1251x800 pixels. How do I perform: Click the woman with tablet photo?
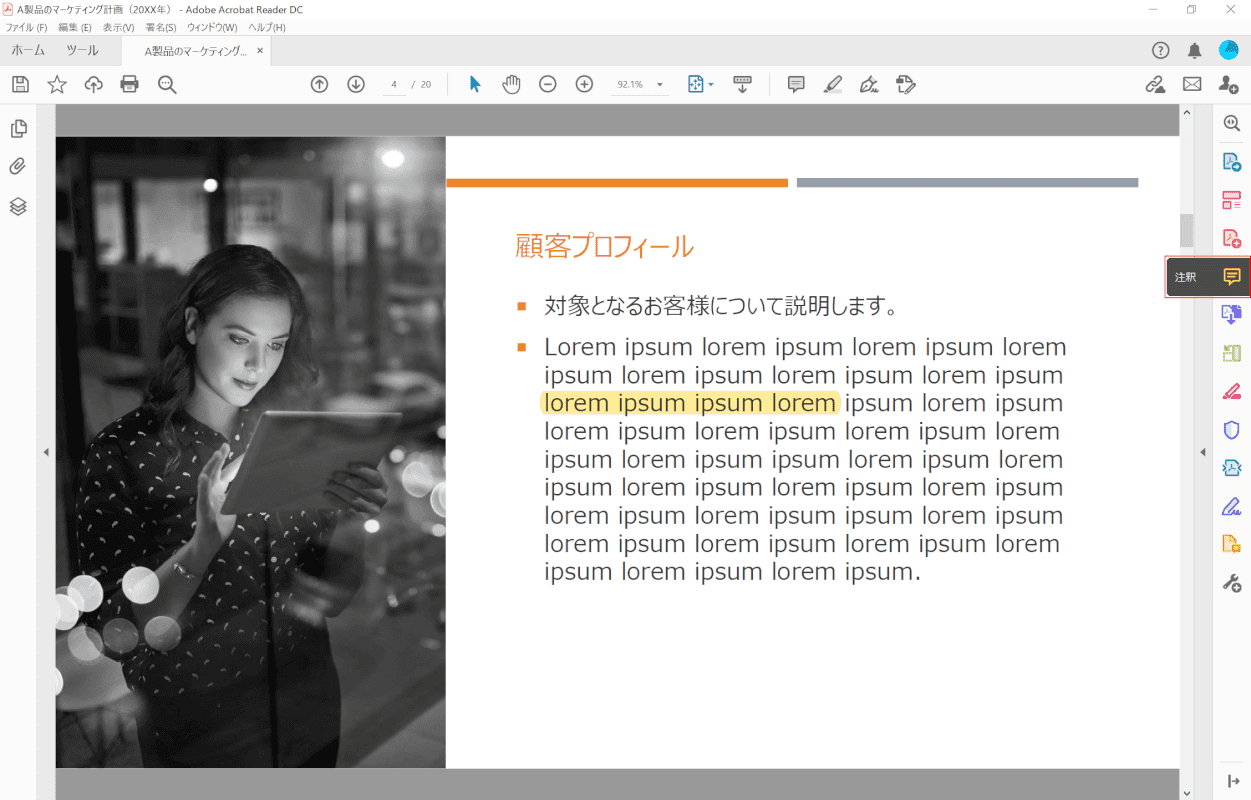(250, 452)
